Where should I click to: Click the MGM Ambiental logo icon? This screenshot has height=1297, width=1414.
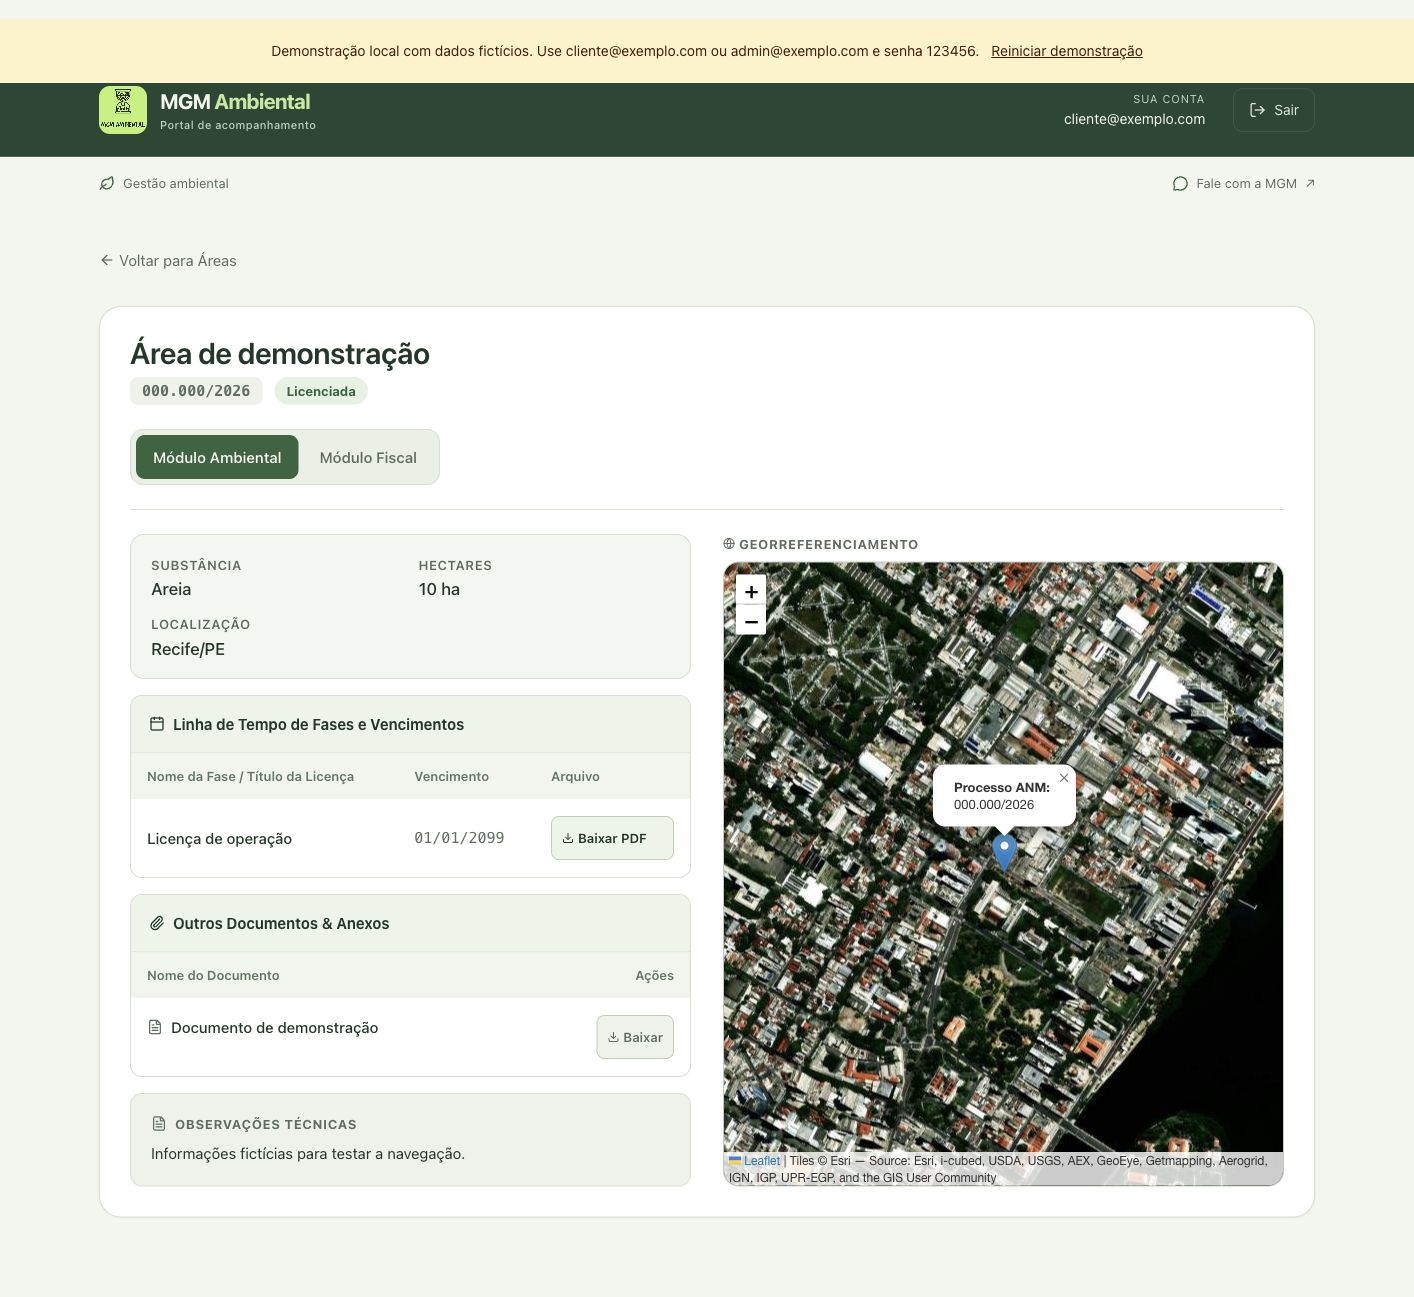point(123,110)
